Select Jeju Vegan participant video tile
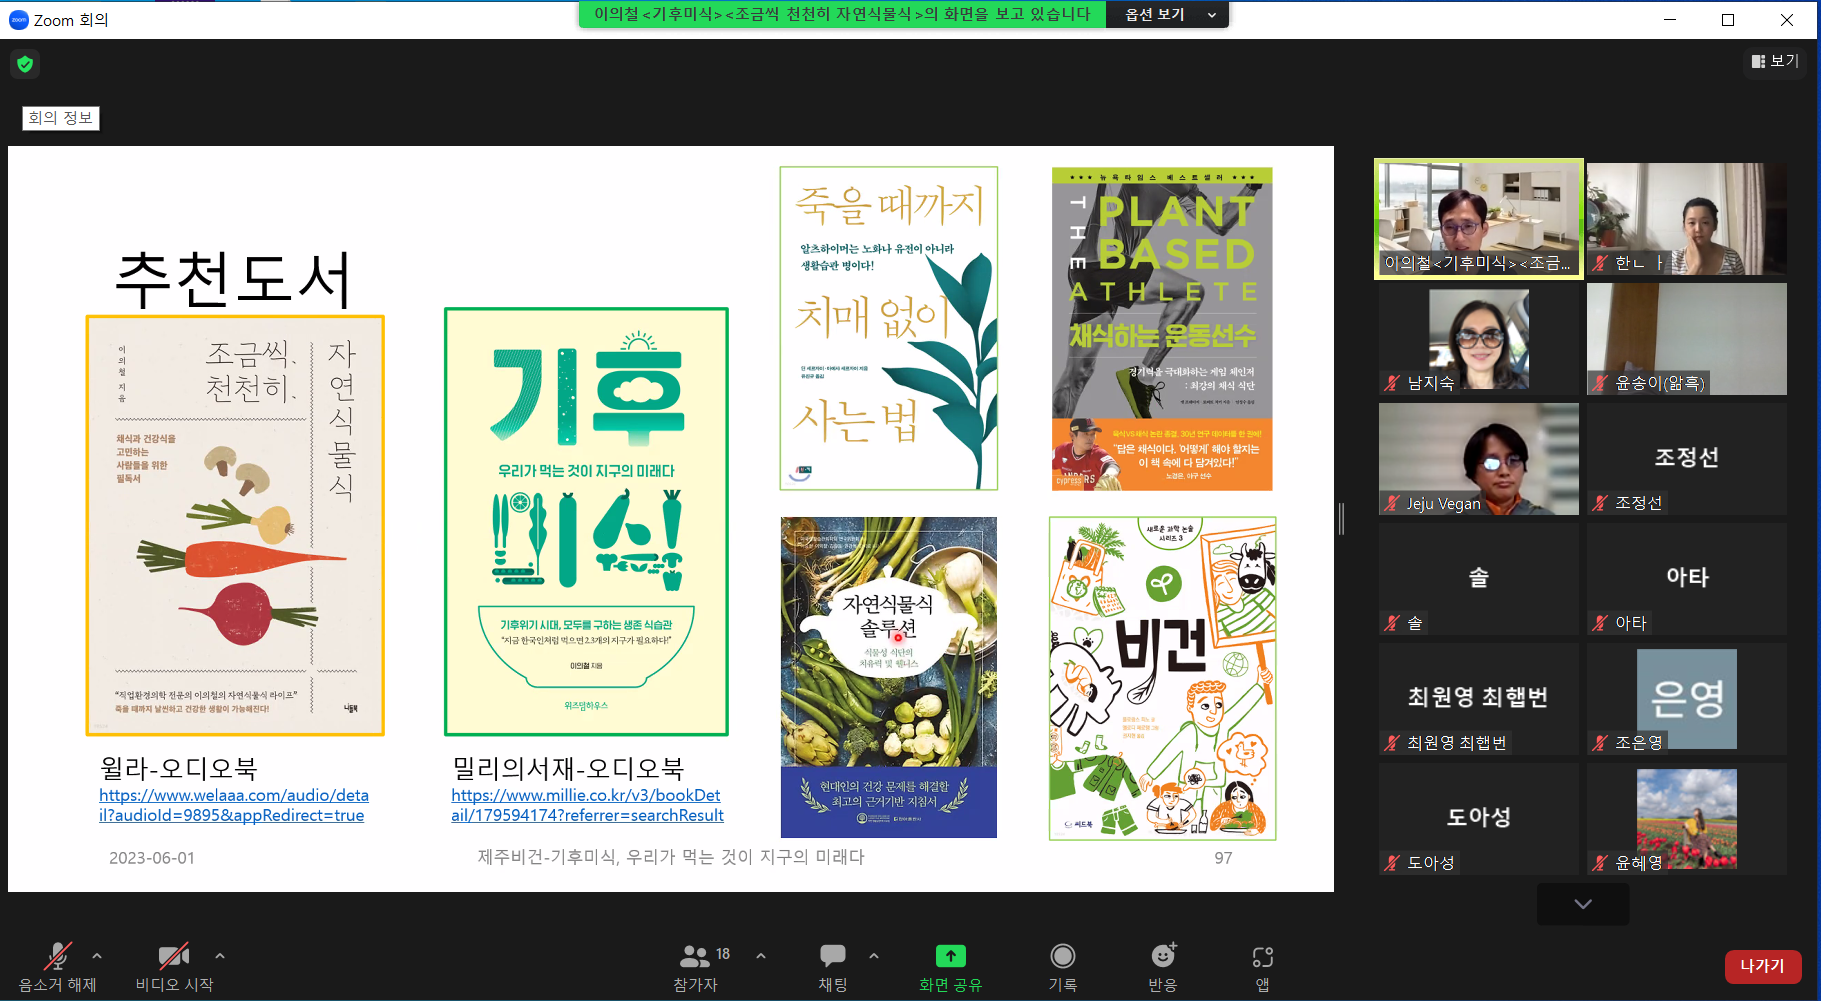 1479,459
